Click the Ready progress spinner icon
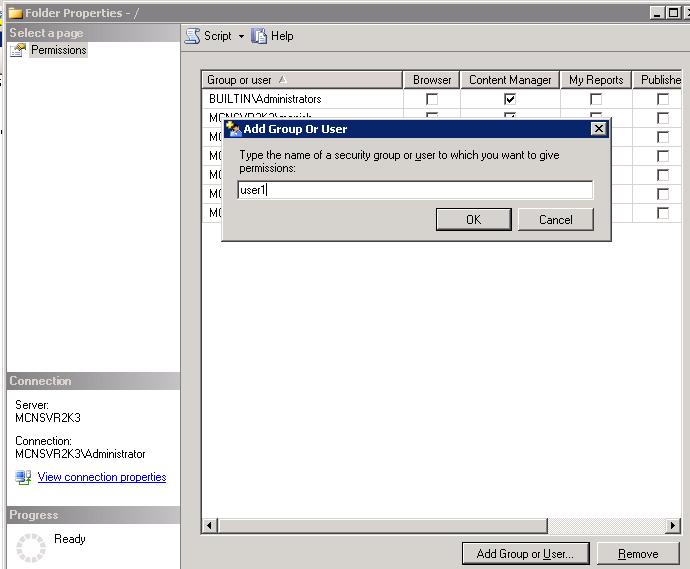This screenshot has height=569, width=690. coord(31,547)
